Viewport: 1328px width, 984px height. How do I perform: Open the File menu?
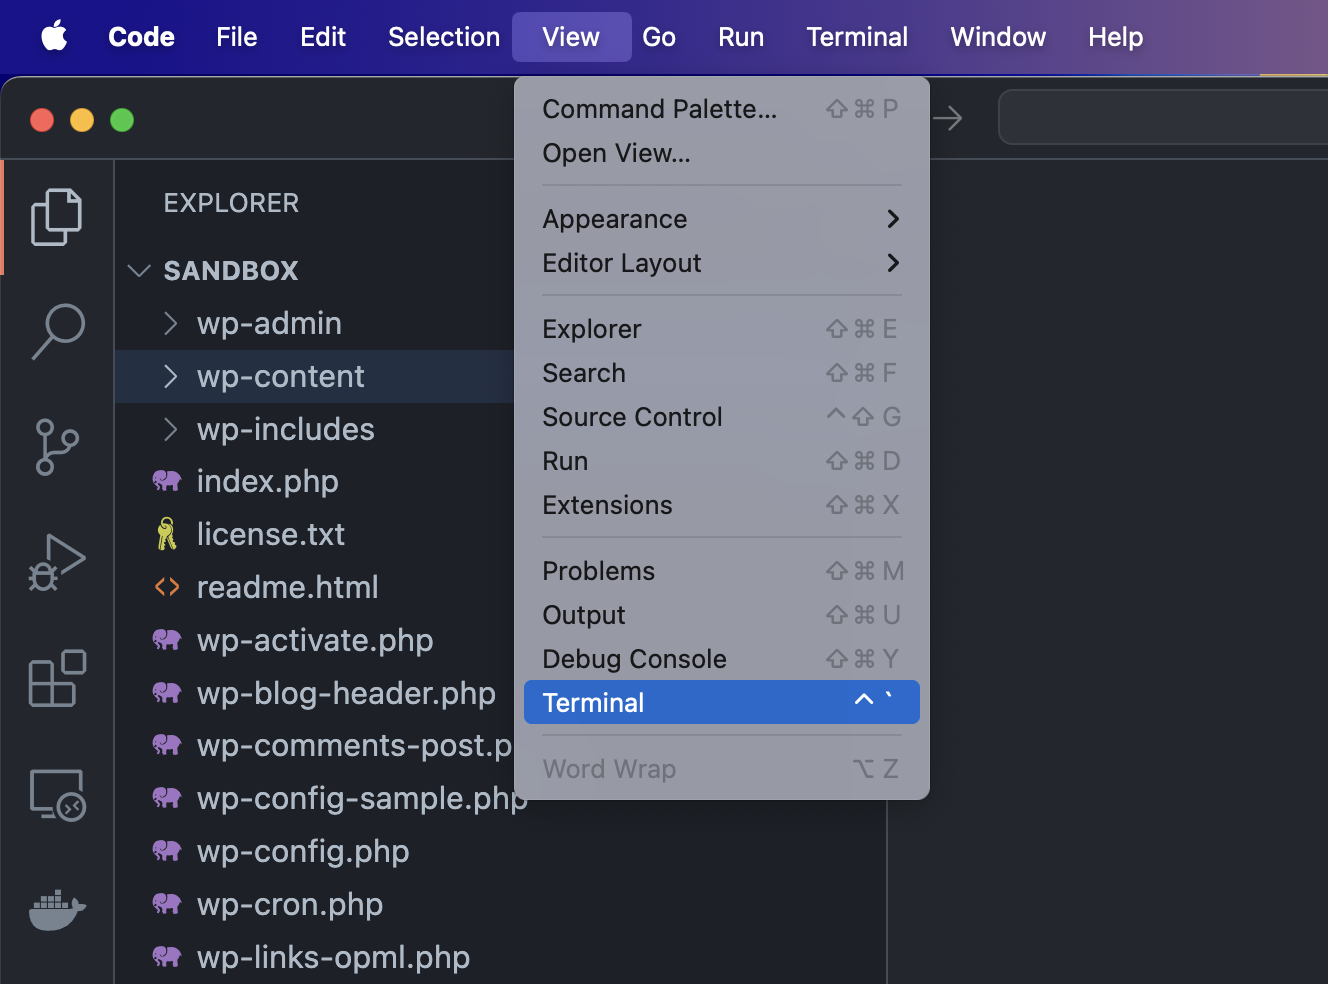[237, 37]
